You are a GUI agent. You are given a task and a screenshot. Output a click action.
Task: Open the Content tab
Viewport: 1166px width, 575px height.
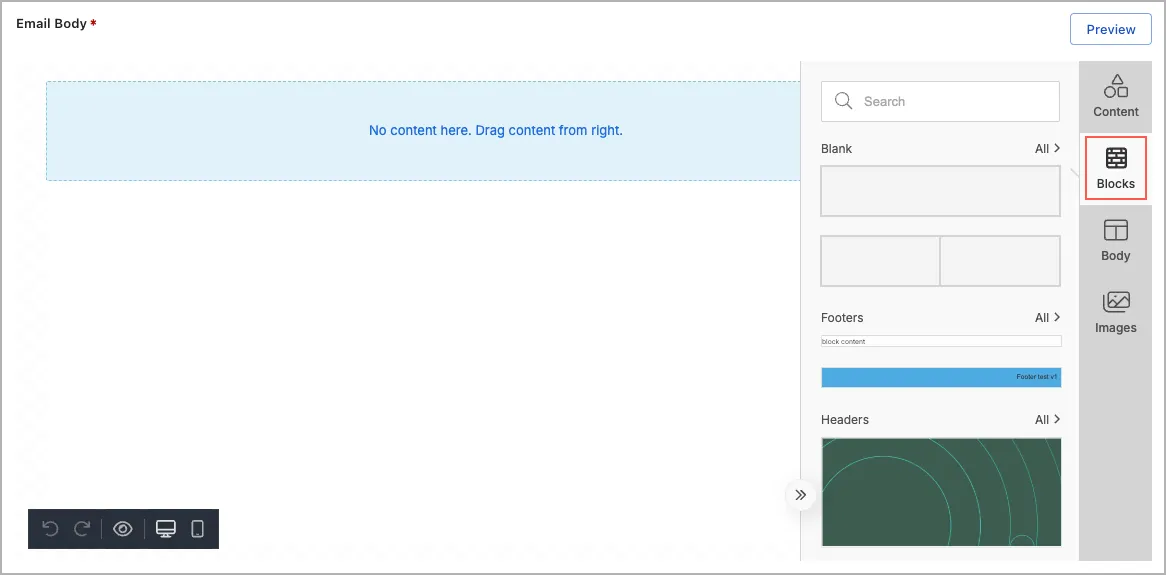point(1115,97)
